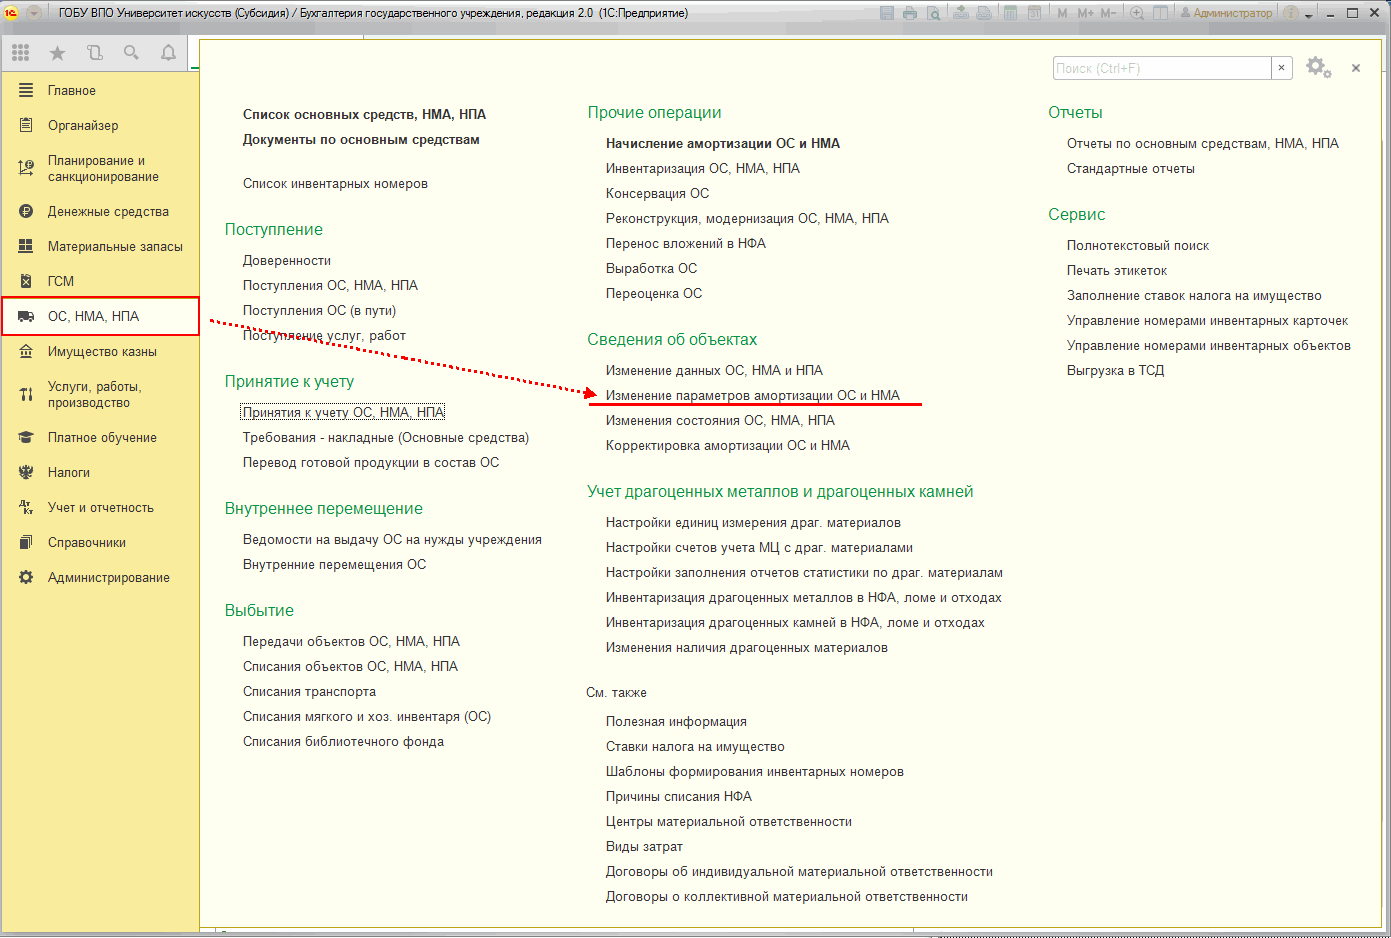Select ОС, НМА, НПА section
1391x938 pixels.
pos(100,316)
